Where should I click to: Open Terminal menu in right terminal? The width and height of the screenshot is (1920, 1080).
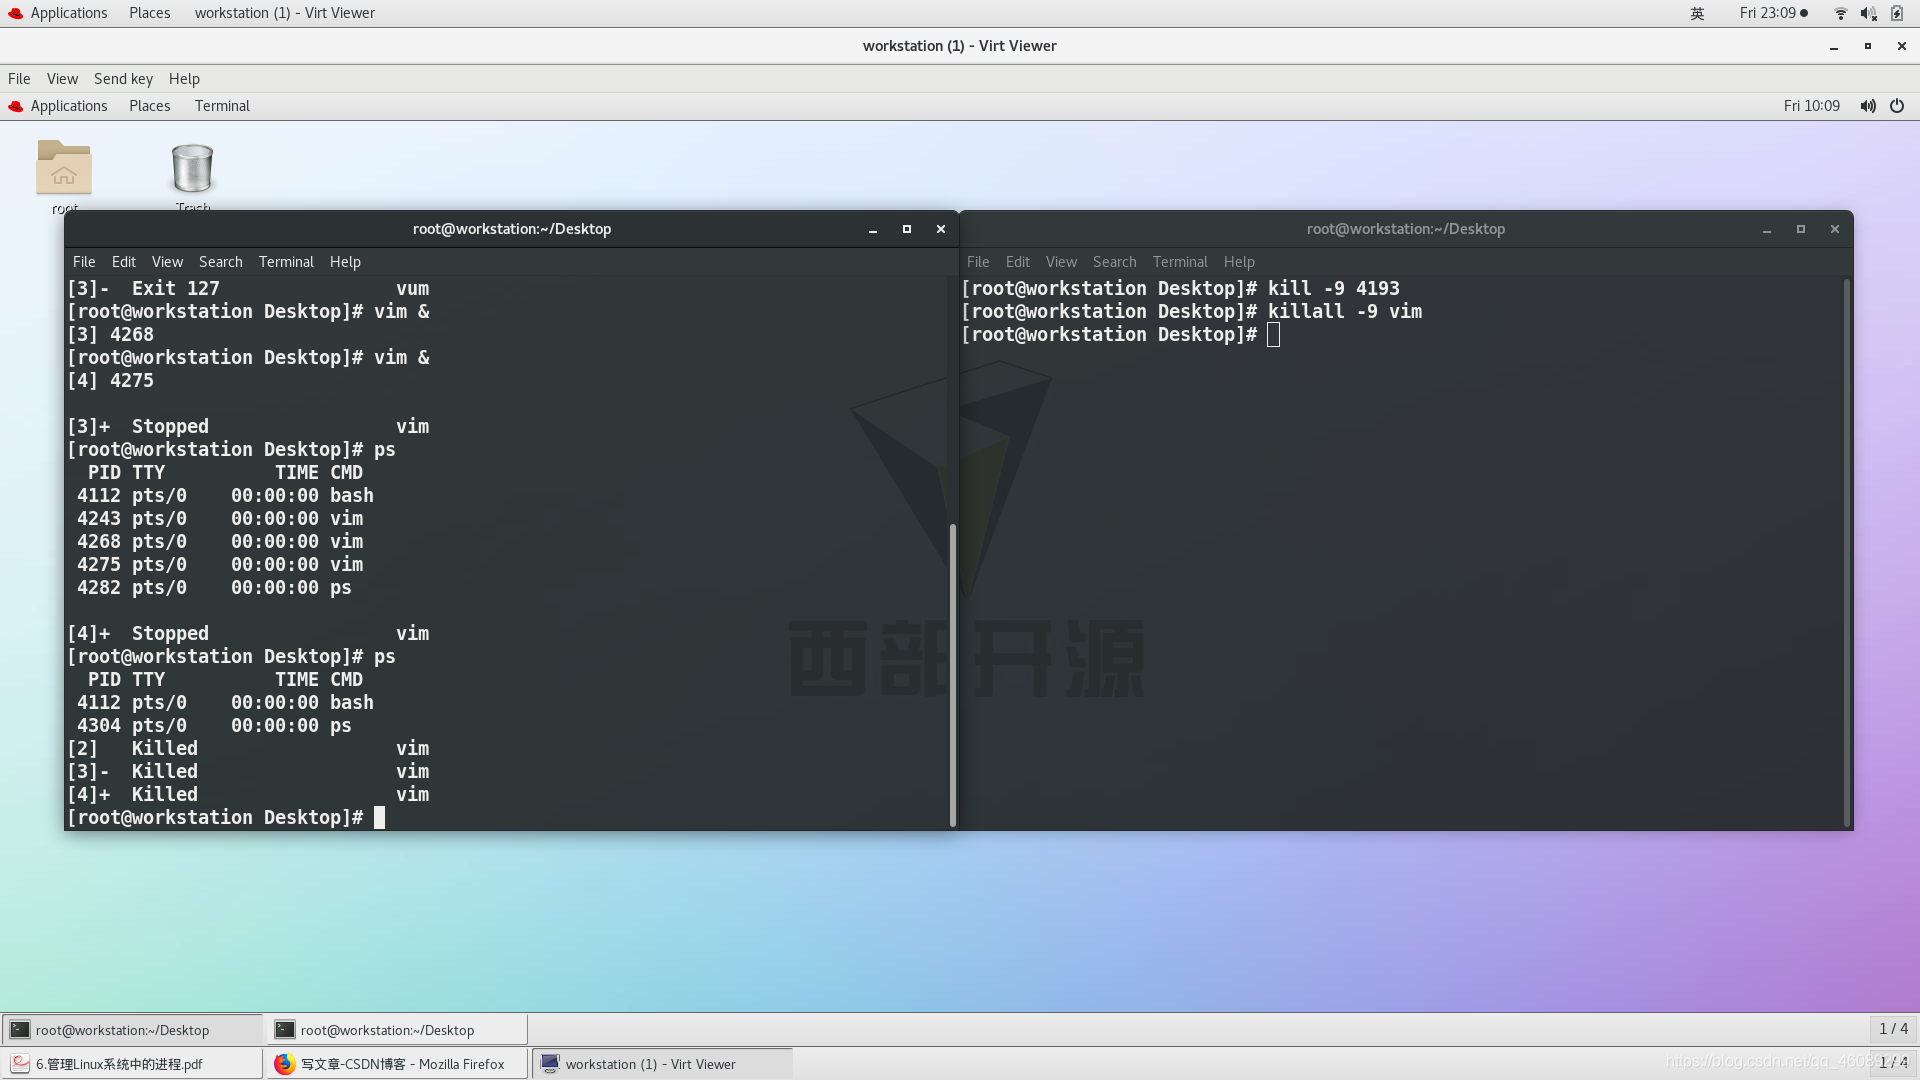pos(1180,262)
